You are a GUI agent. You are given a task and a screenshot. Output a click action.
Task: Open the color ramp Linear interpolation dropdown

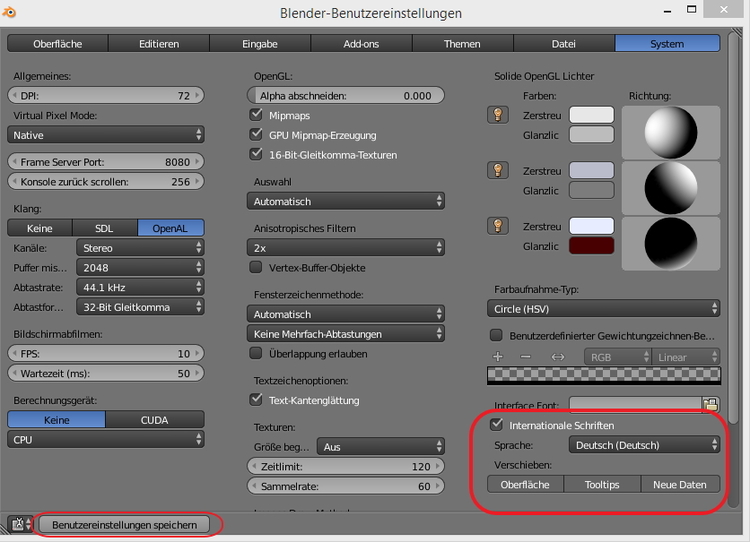click(686, 357)
